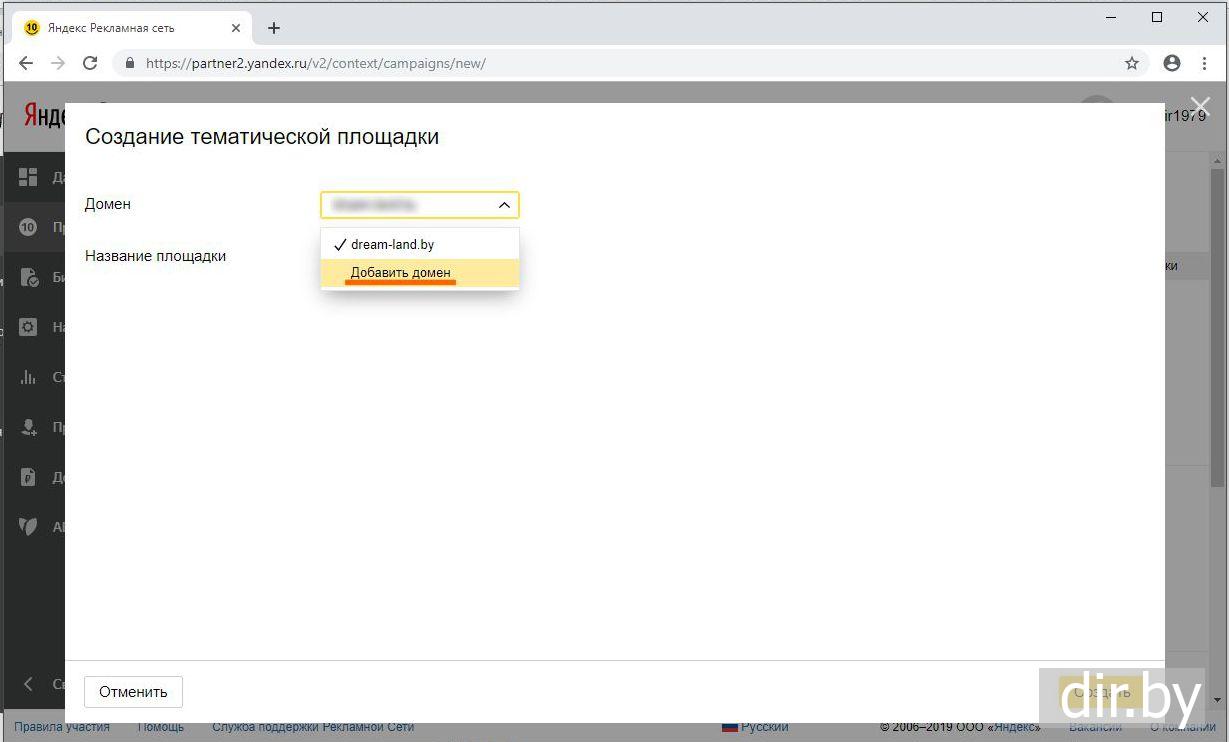
Task: Collapse sidebar with the chevron arrow
Action: point(28,684)
